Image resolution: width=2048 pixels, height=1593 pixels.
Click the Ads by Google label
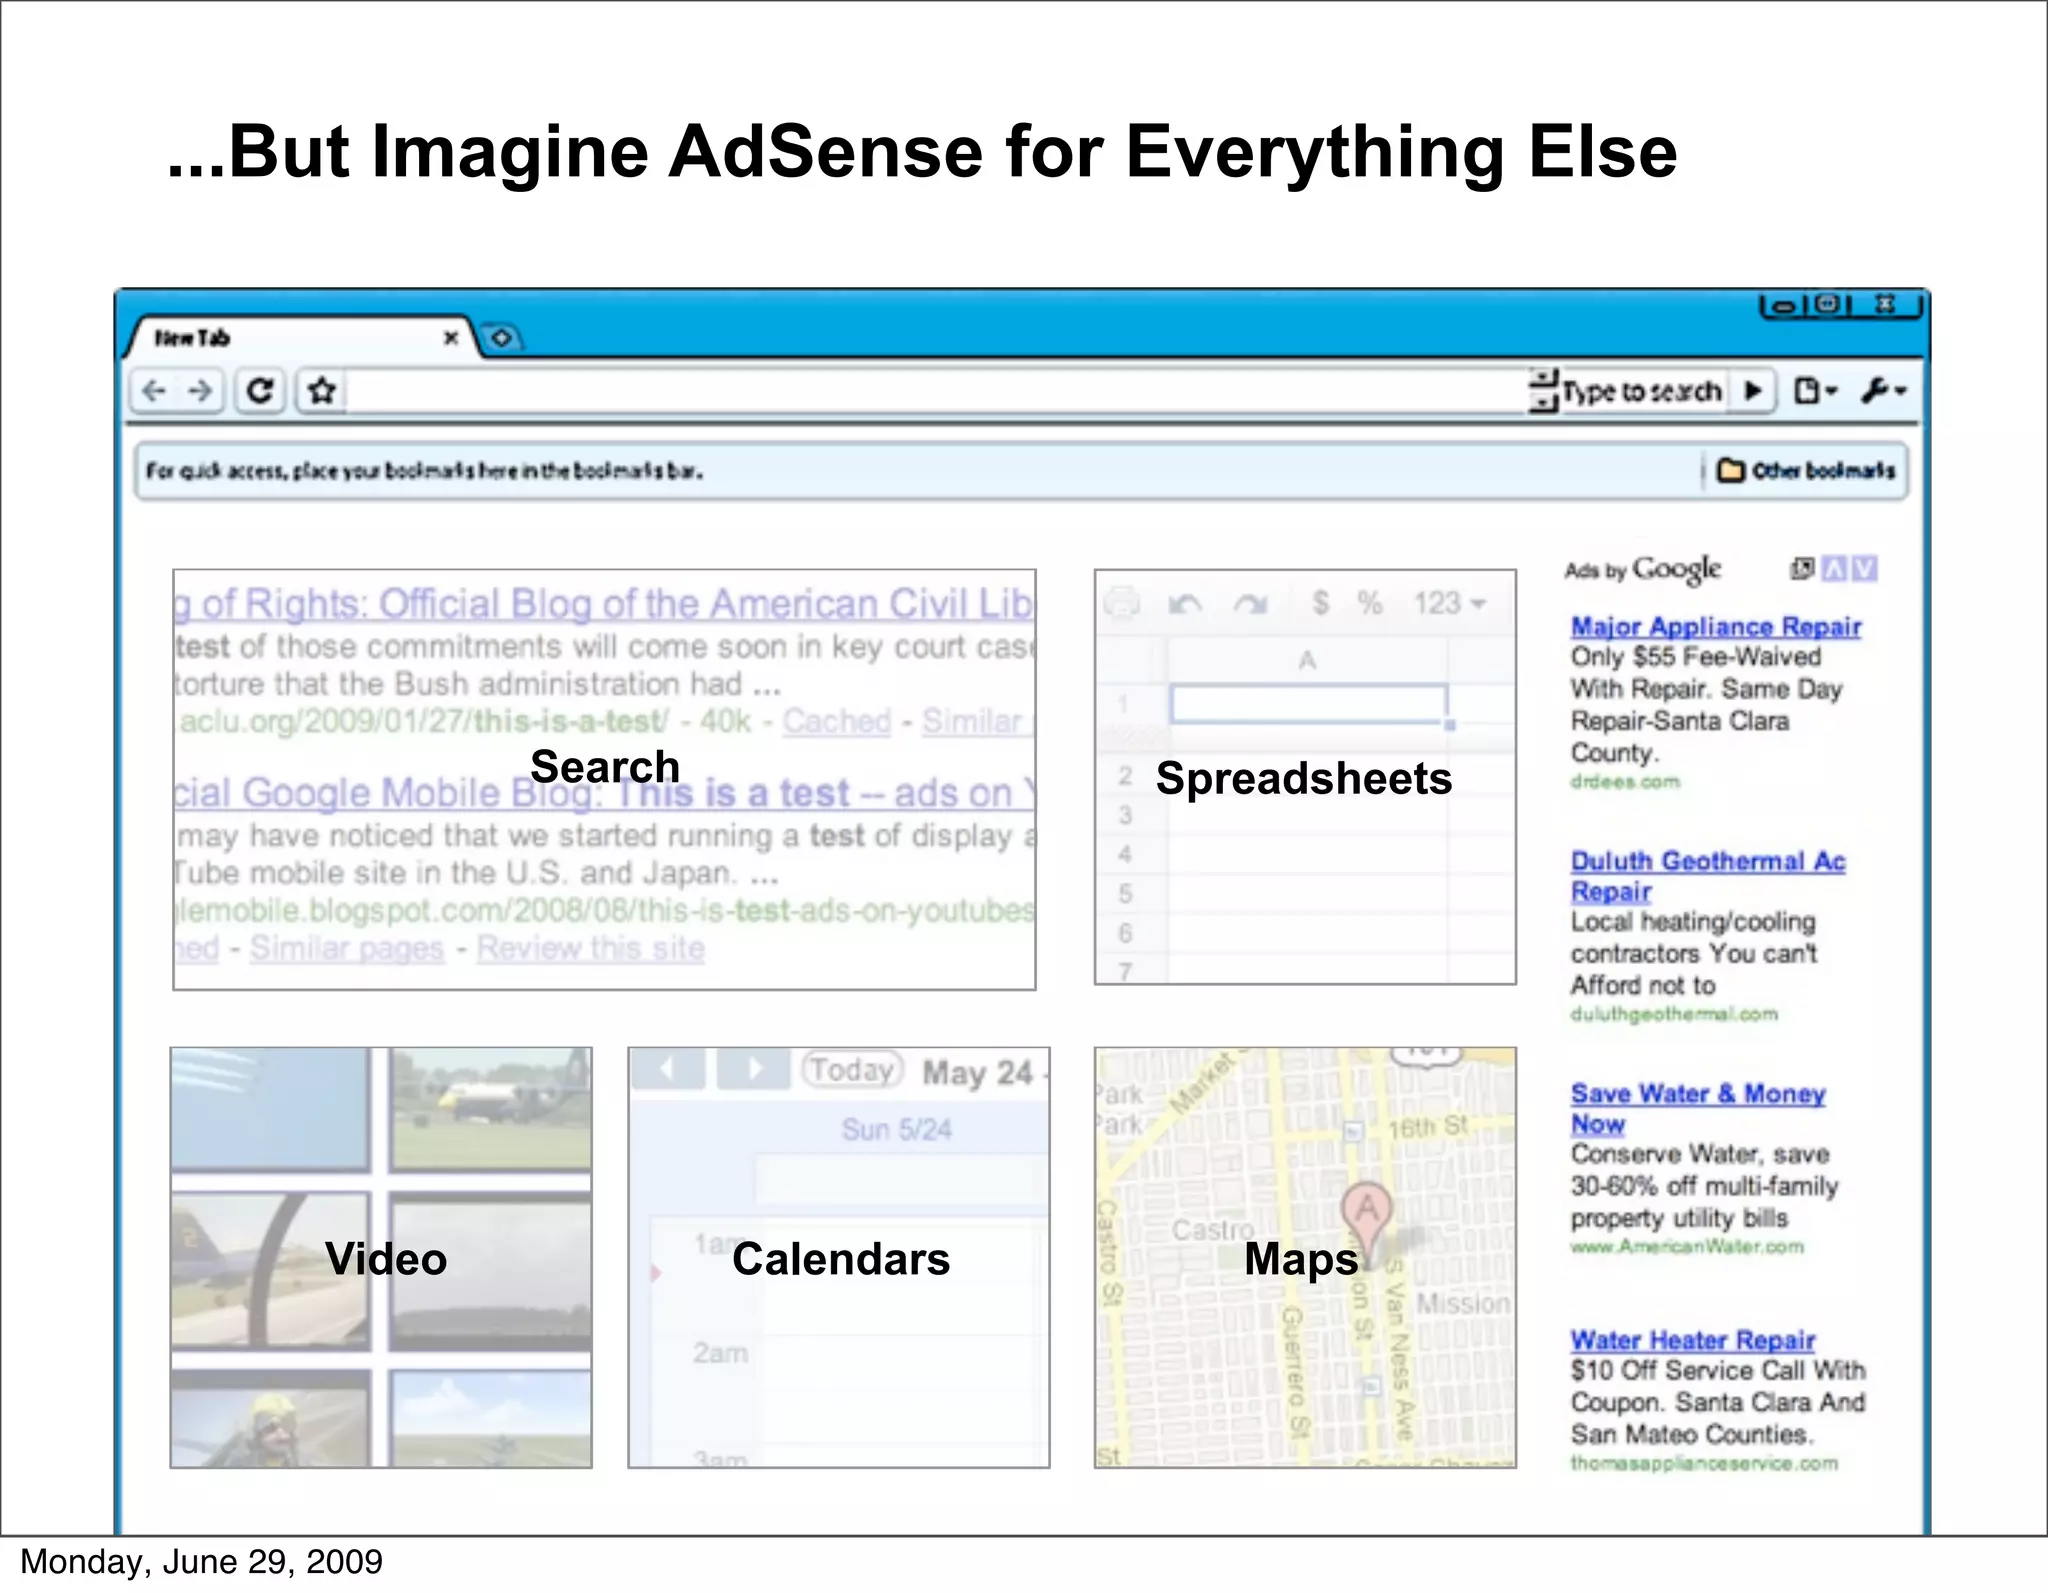(1643, 570)
